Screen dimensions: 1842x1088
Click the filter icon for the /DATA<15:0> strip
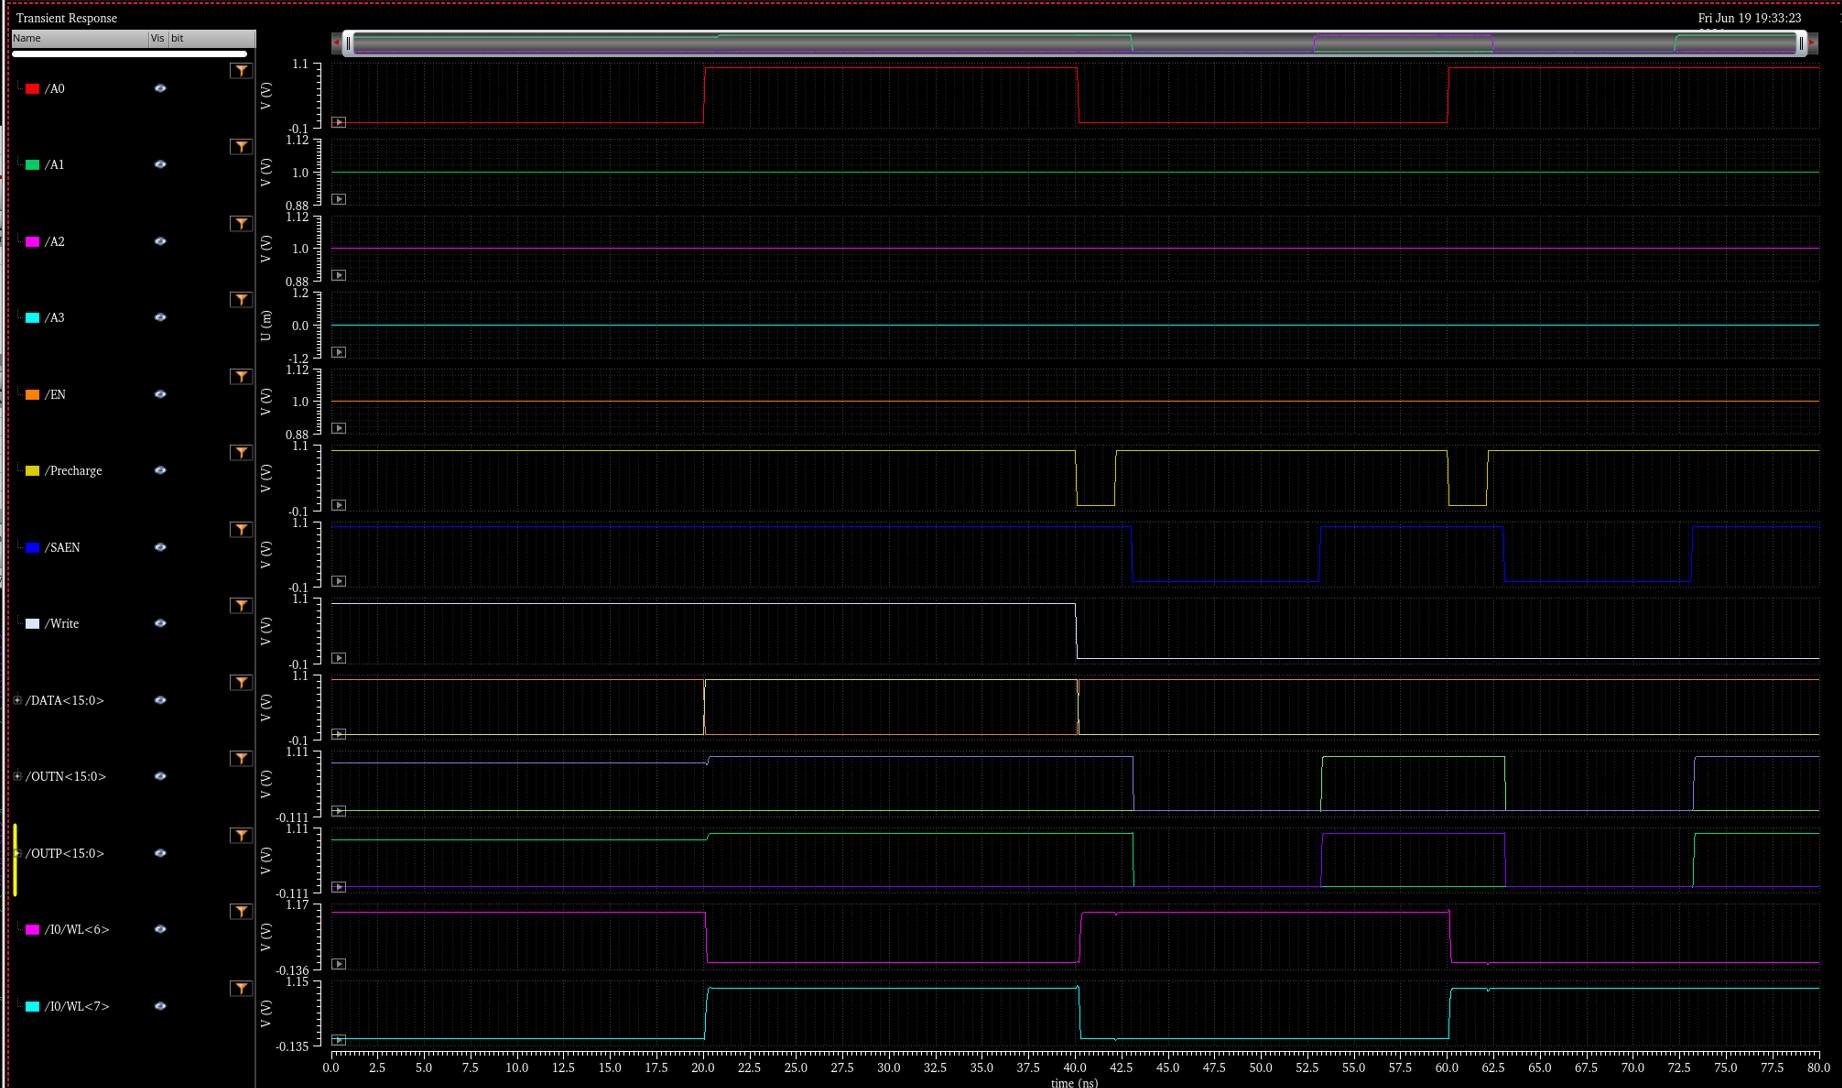click(241, 683)
